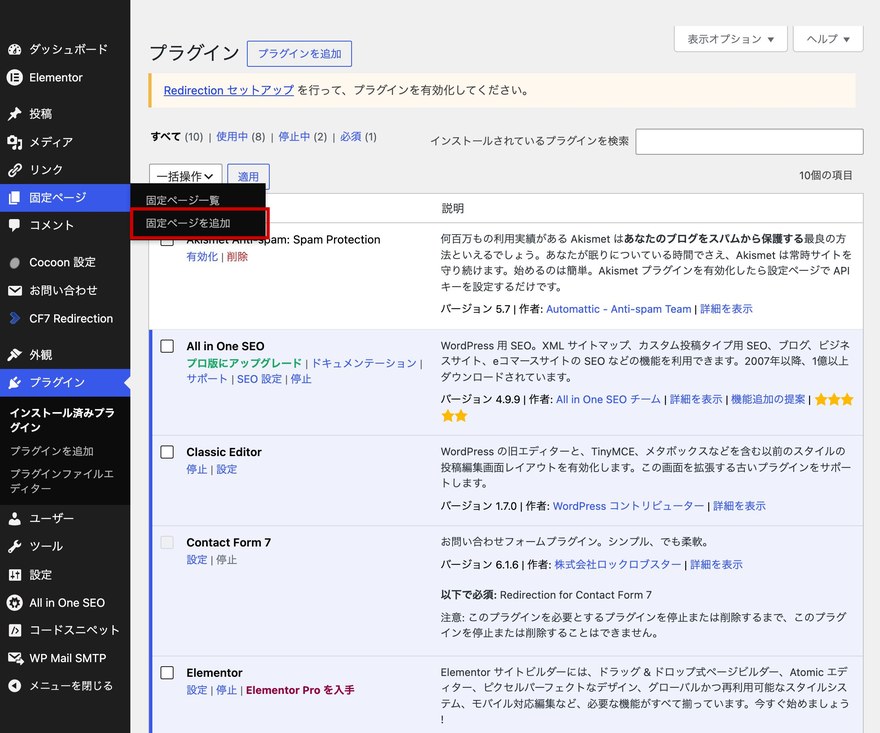The width and height of the screenshot is (880, 733).
Task: Click the Elementor logo icon in the sidebar
Action: pyautogui.click(x=15, y=77)
